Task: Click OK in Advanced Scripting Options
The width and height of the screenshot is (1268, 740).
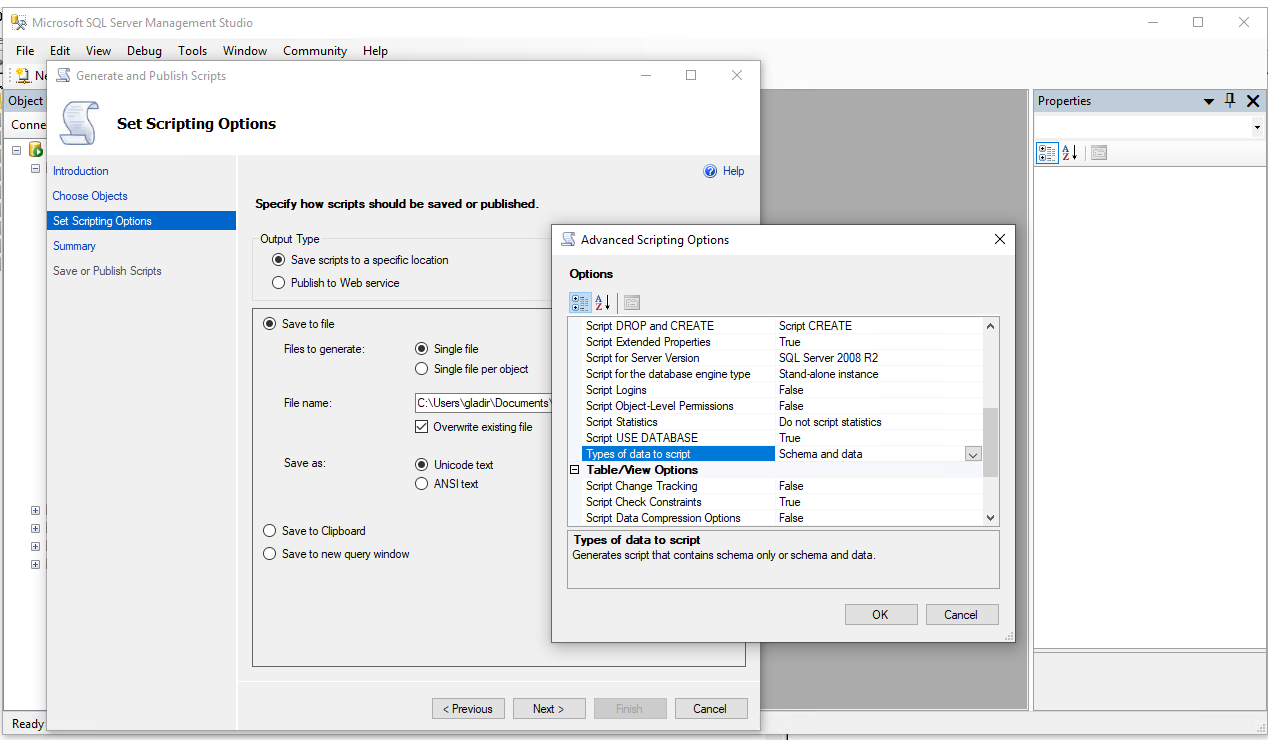Action: click(x=880, y=614)
